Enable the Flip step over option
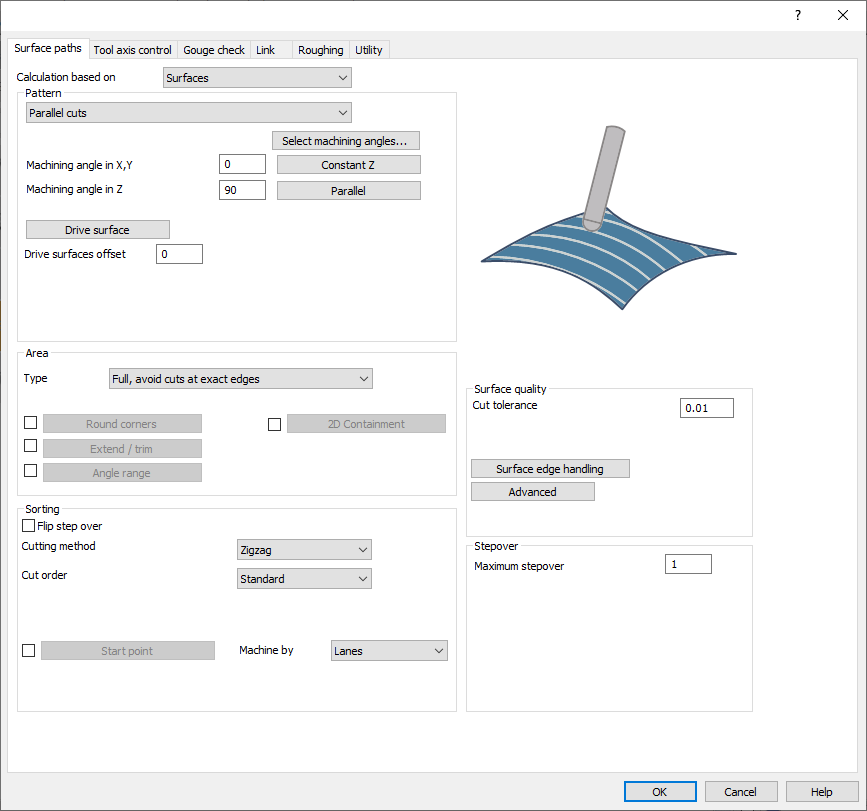 [x=28, y=525]
